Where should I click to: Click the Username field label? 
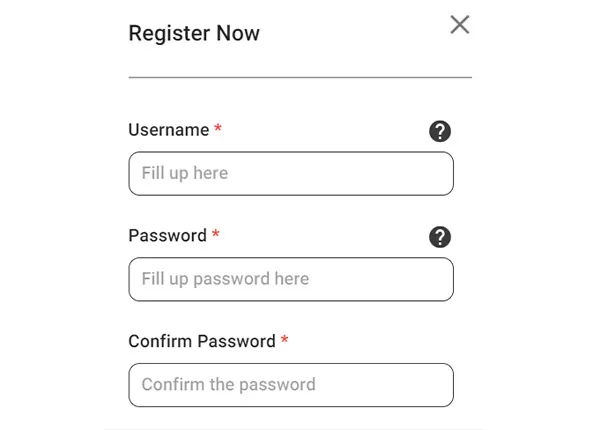point(168,130)
